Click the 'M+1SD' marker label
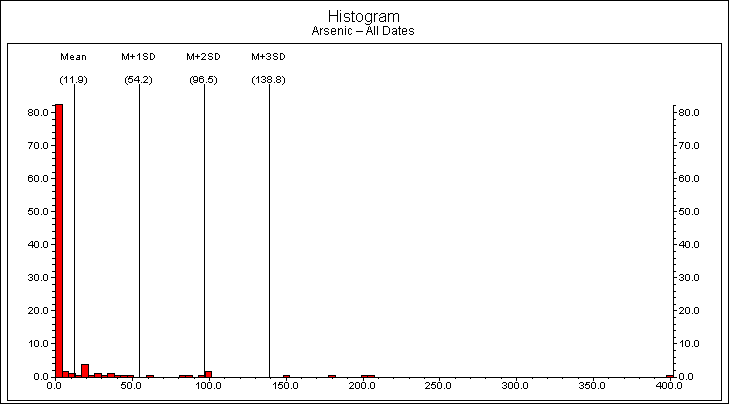729x404 pixels. pyautogui.click(x=138, y=57)
